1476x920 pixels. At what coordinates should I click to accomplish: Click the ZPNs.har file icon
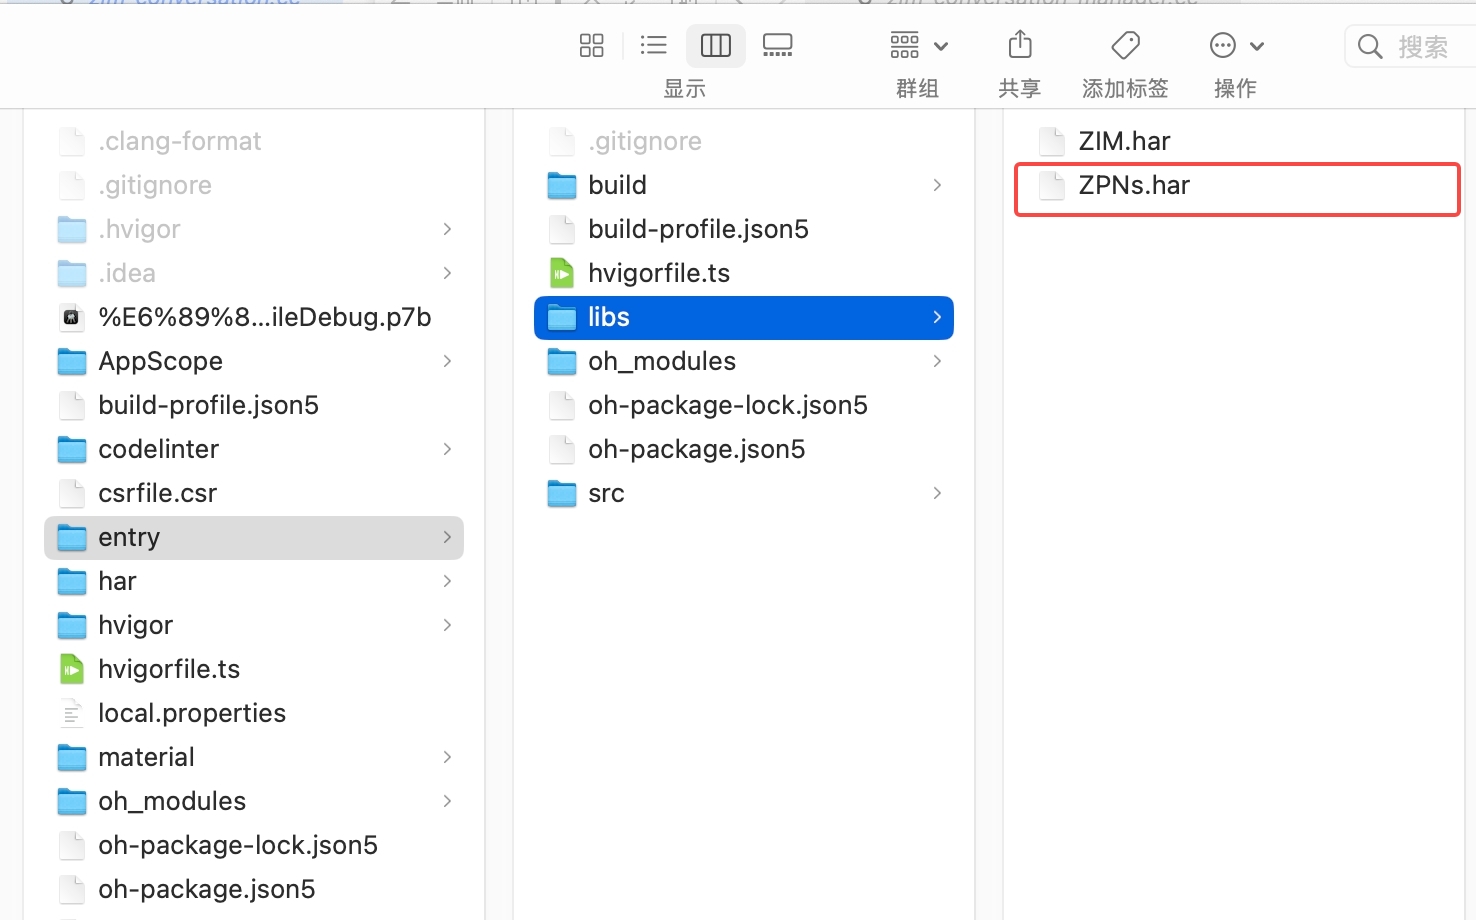[1052, 185]
